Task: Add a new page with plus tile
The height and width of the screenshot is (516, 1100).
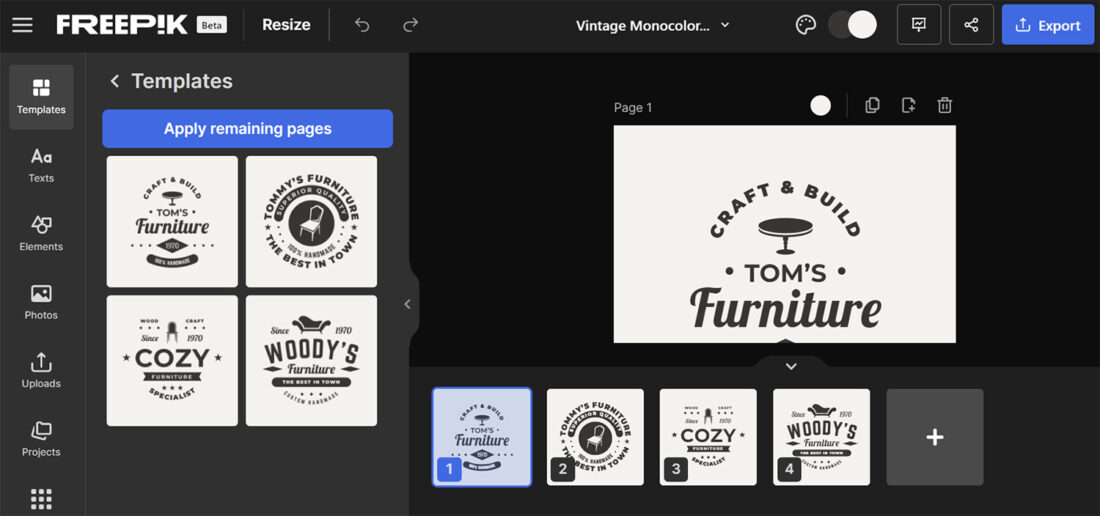Action: [935, 437]
